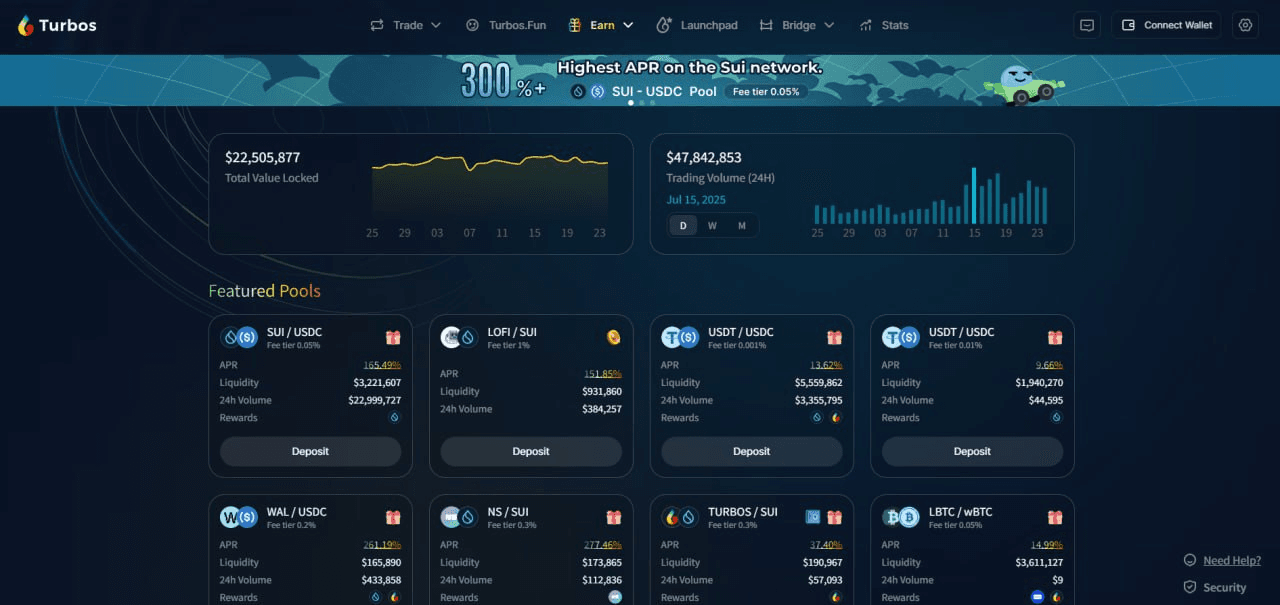Deposit into the SUI / USDC pool
This screenshot has height=605, width=1280.
[x=310, y=451]
